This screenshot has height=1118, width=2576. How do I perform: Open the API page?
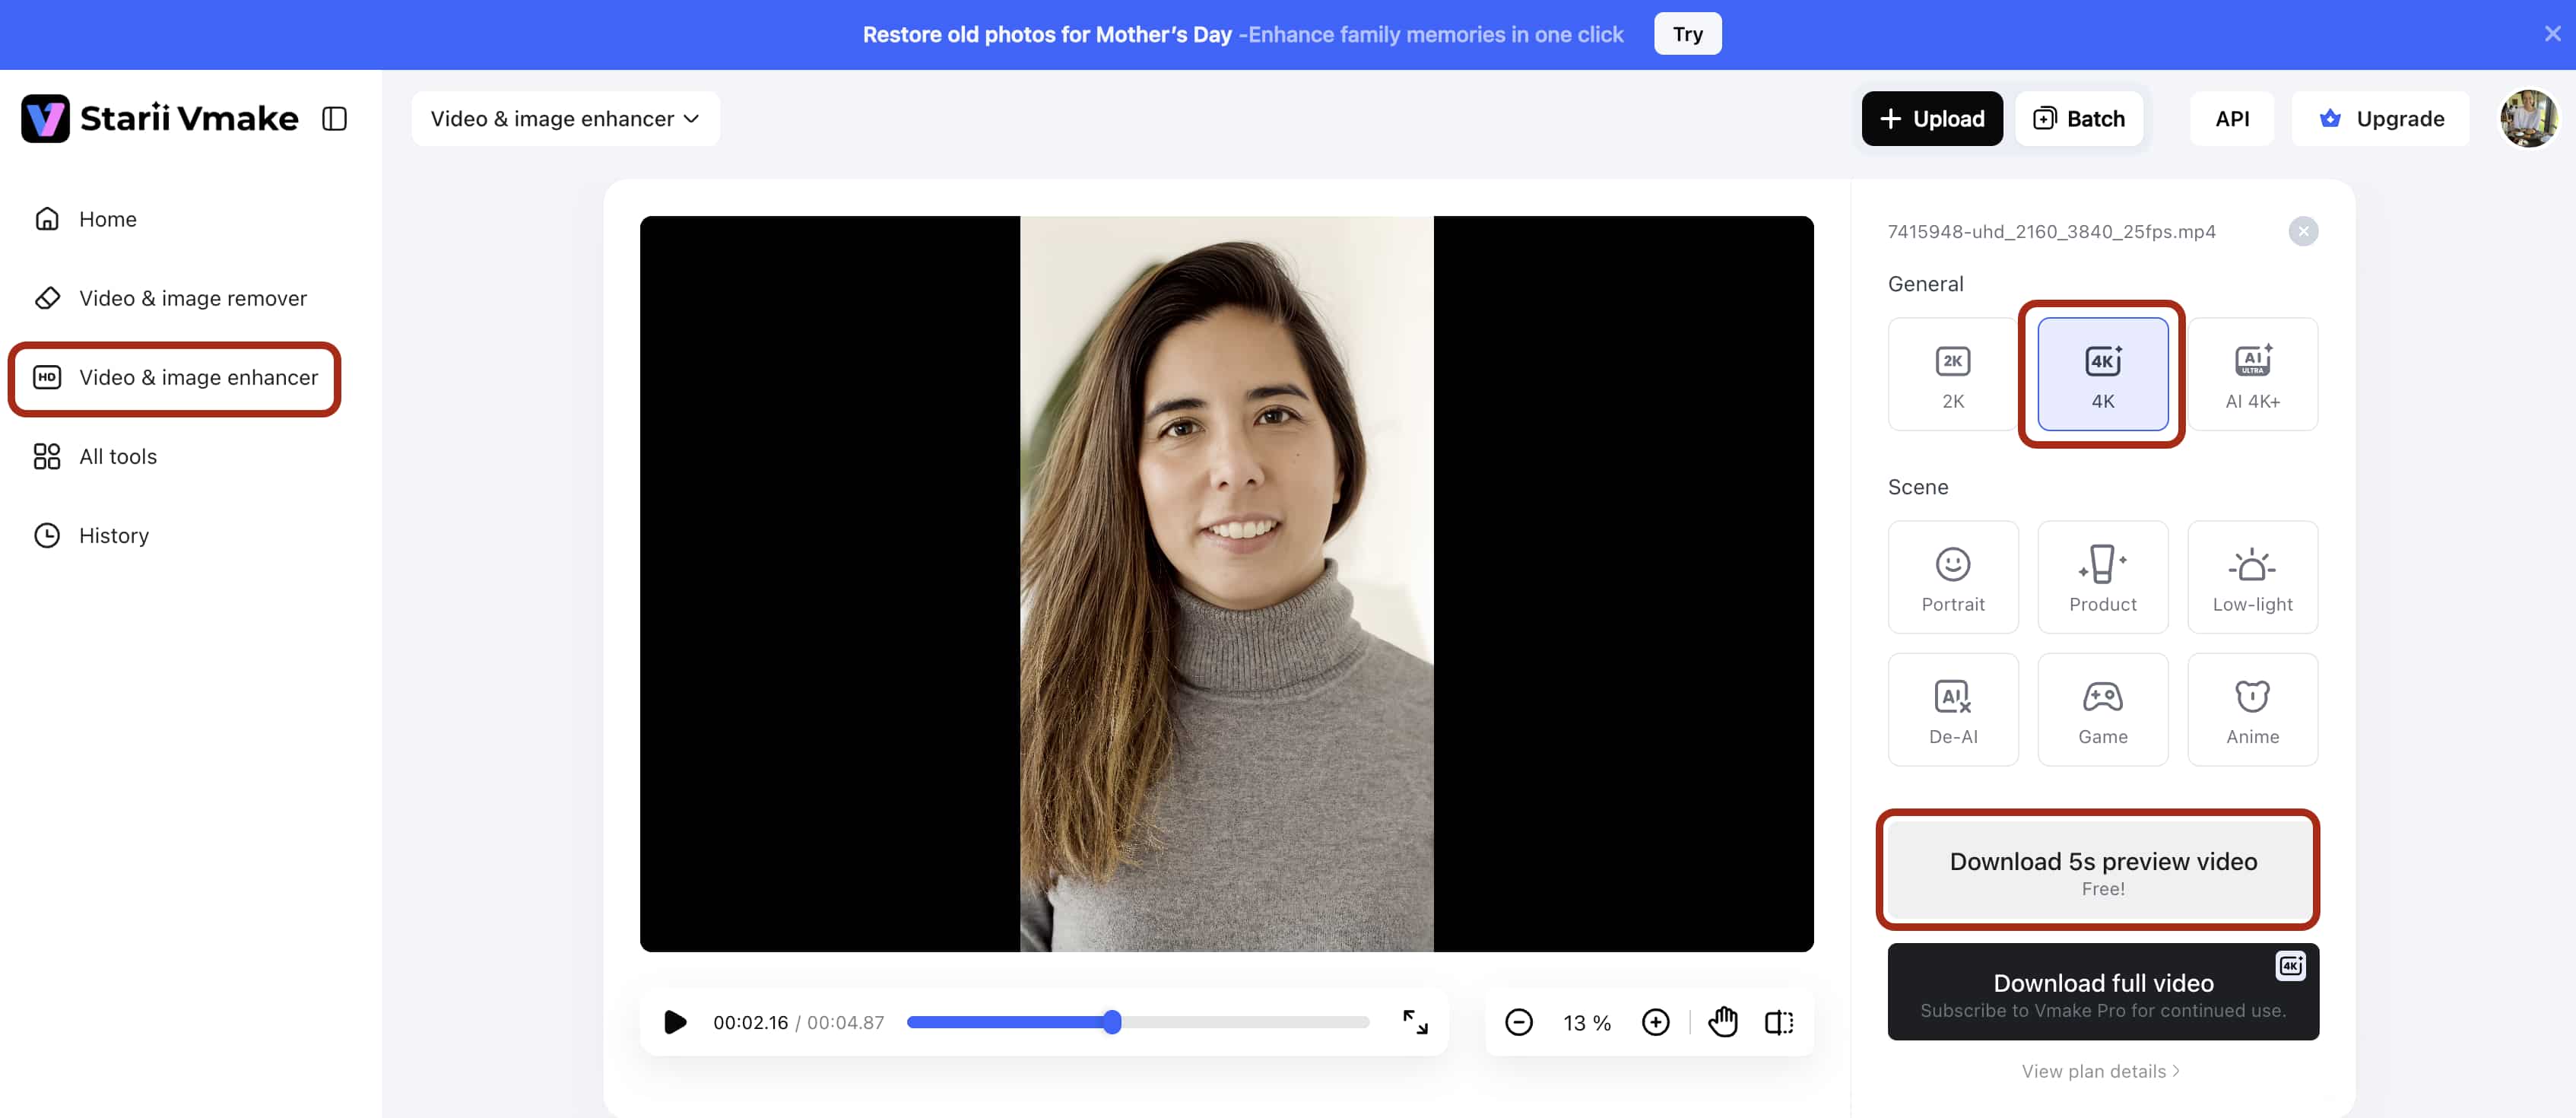click(2232, 119)
